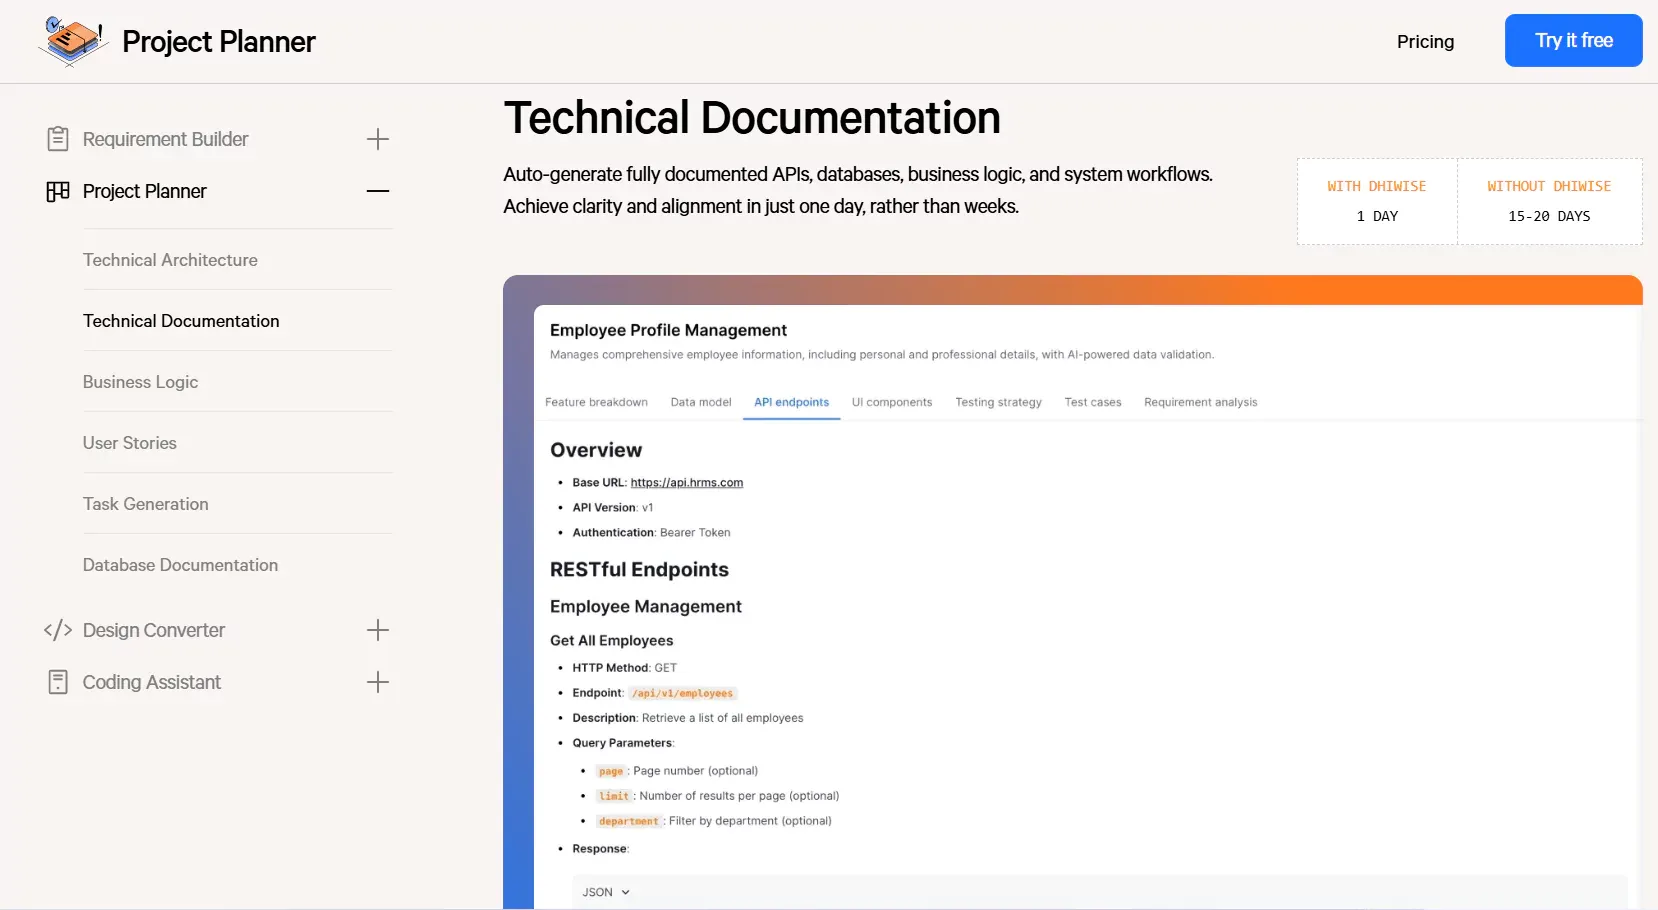Click the '15-20 DAYS' value
This screenshot has height=910, width=1658.
coord(1549,216)
